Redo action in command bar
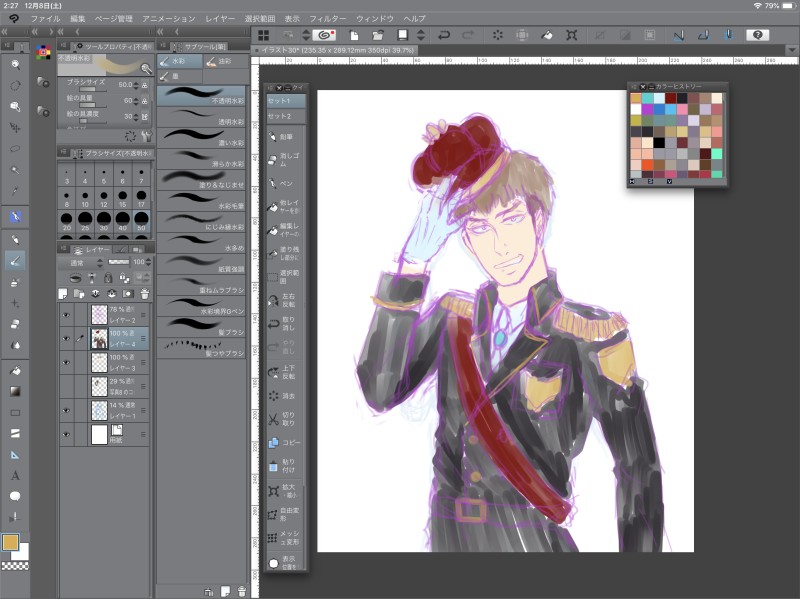800x599 pixels. 467,35
